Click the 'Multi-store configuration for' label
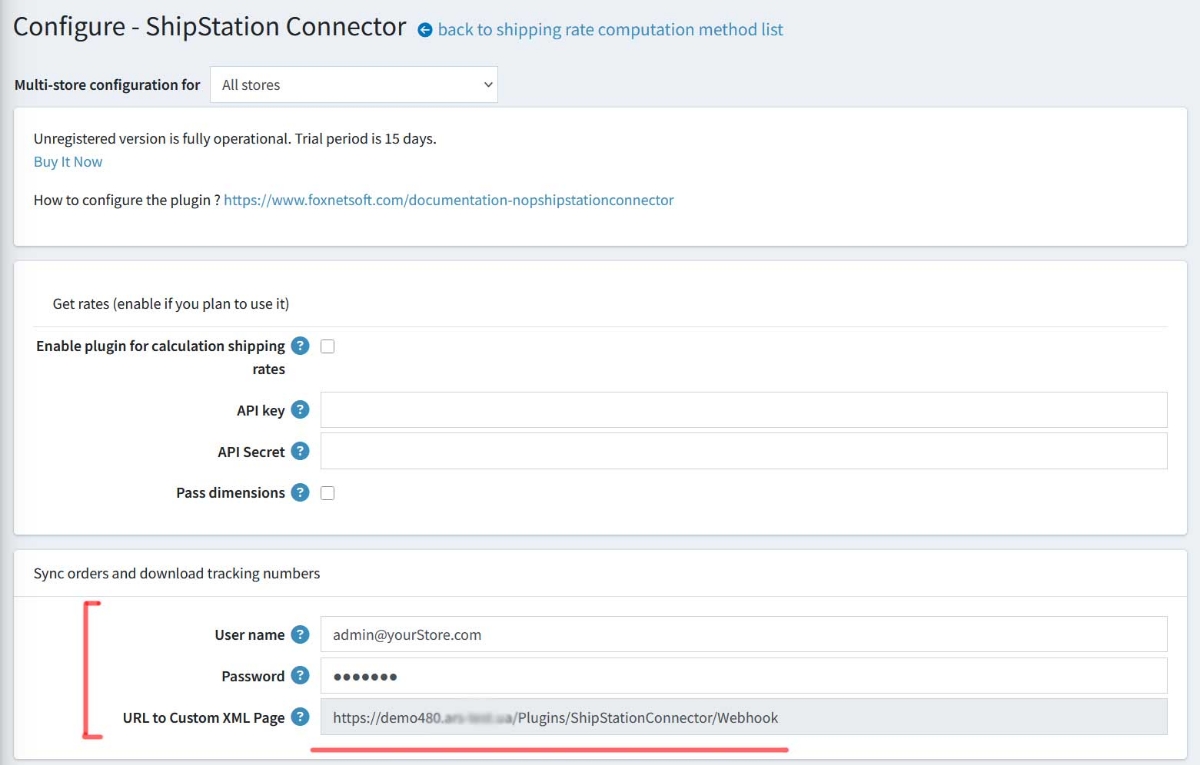1200x765 pixels. click(107, 85)
